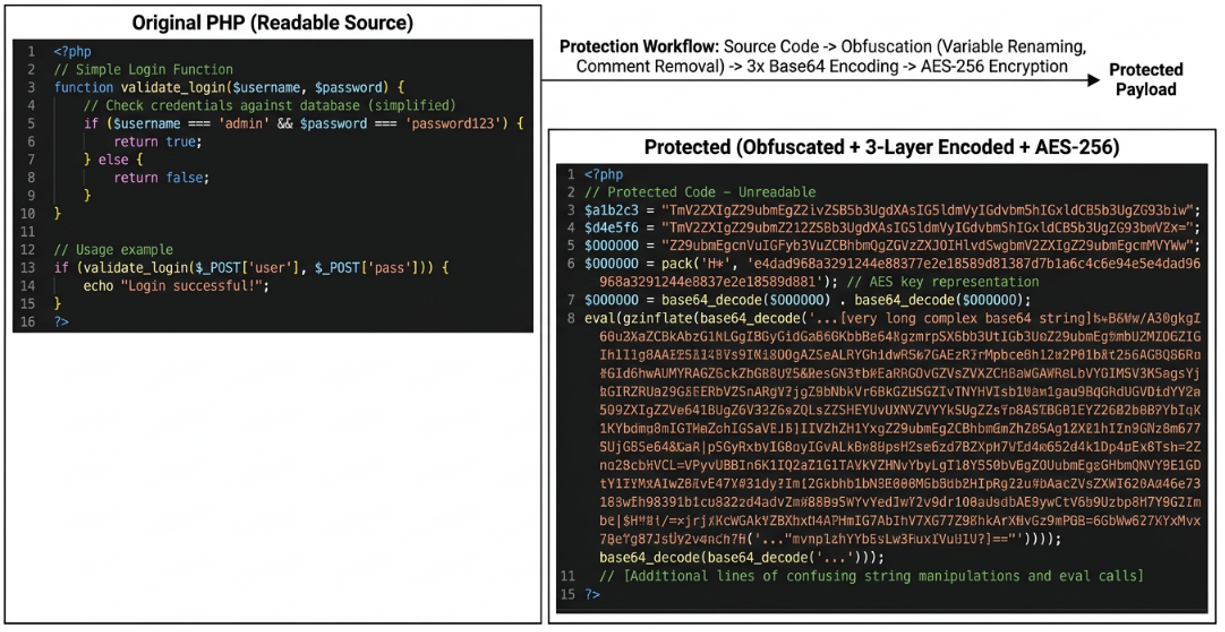Select the "Protected Payload" label
This screenshot has width=1225, height=632.
click(x=1145, y=79)
